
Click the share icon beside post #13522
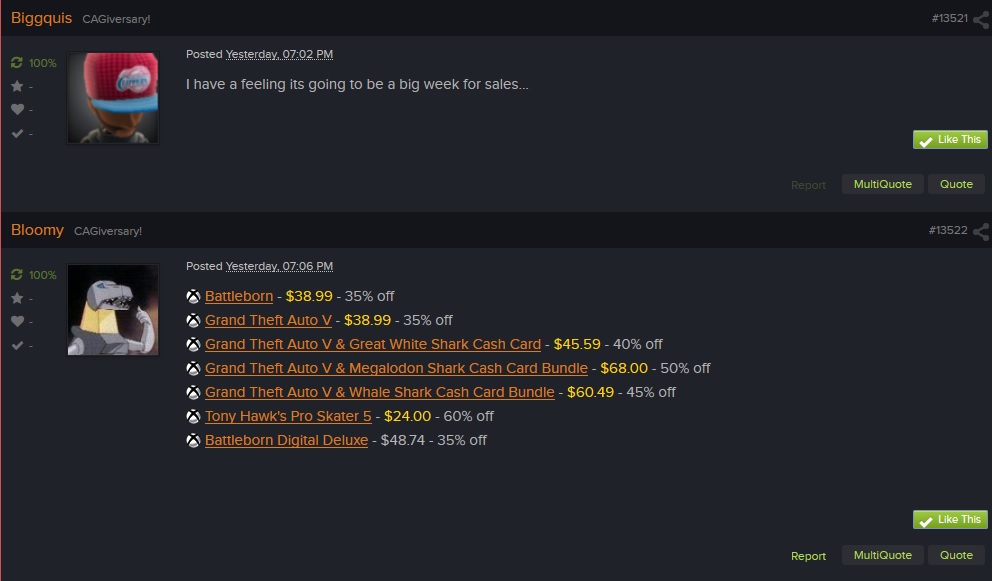tap(981, 231)
